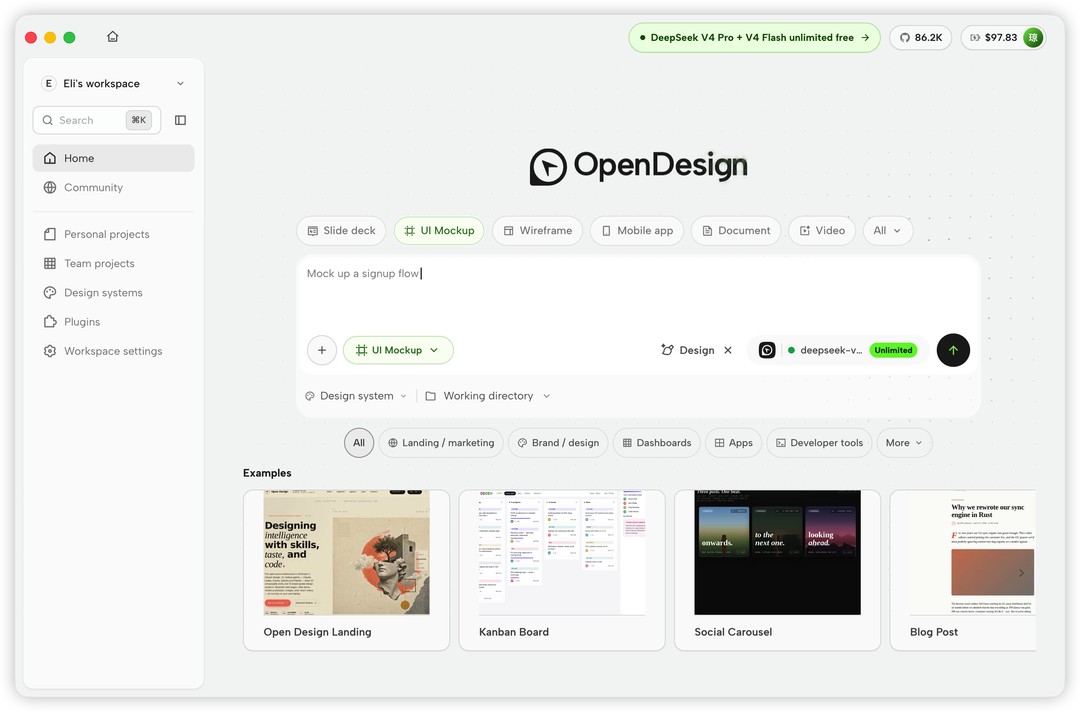Expand the More filters dropdown
Screen dimensions: 1080x712
coord(904,443)
